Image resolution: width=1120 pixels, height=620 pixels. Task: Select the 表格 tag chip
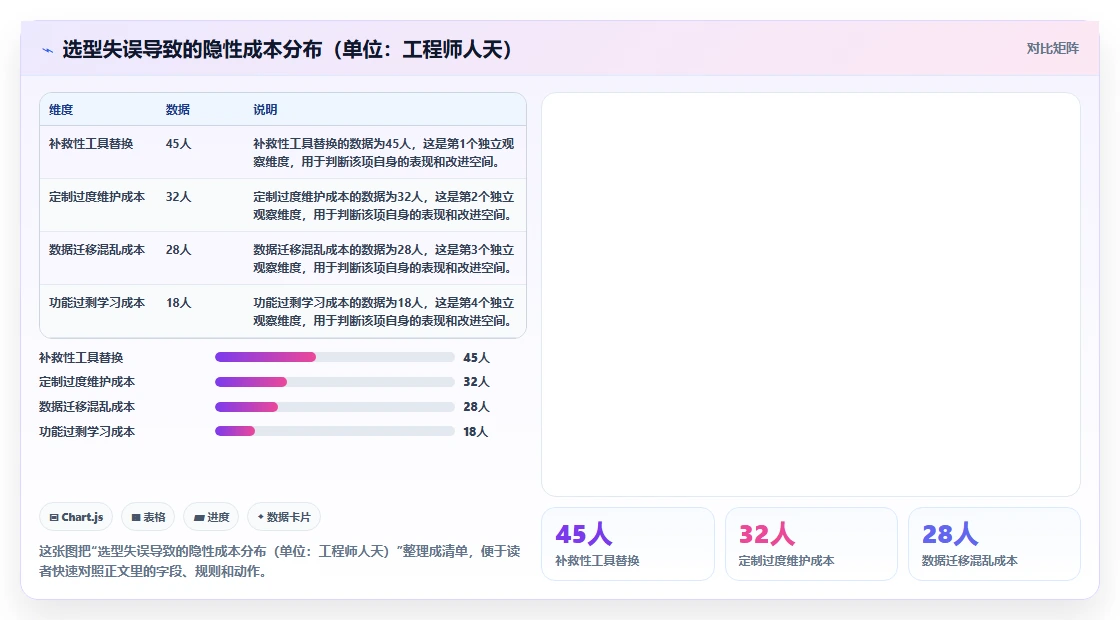click(x=148, y=517)
